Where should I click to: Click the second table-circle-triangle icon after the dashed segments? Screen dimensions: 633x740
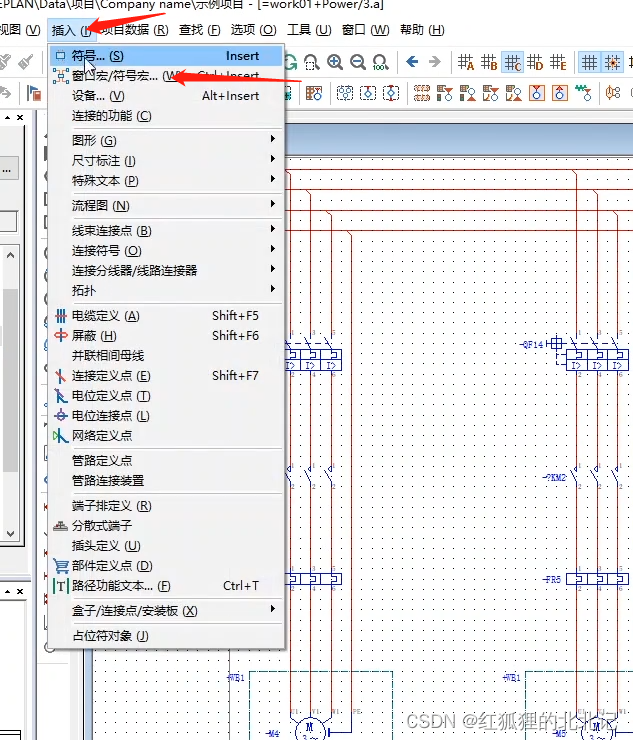pyautogui.click(x=467, y=93)
